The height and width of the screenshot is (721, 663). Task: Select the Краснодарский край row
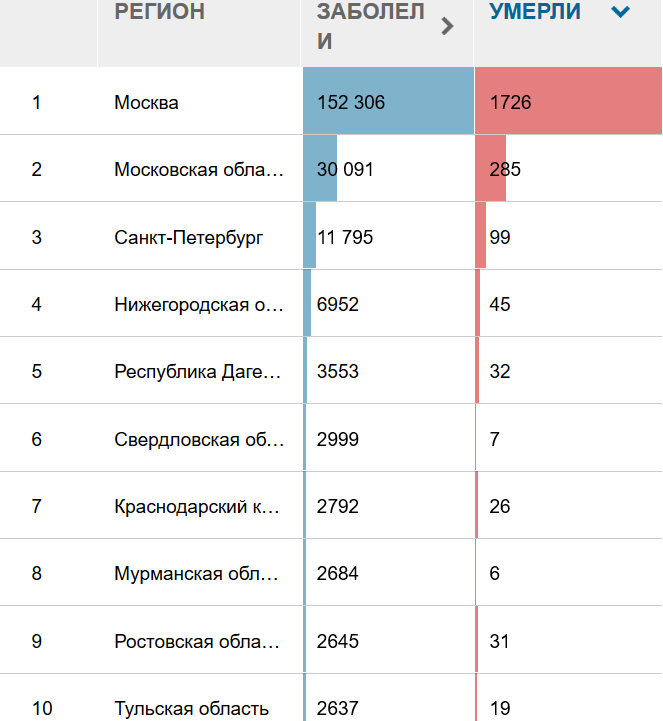point(331,506)
